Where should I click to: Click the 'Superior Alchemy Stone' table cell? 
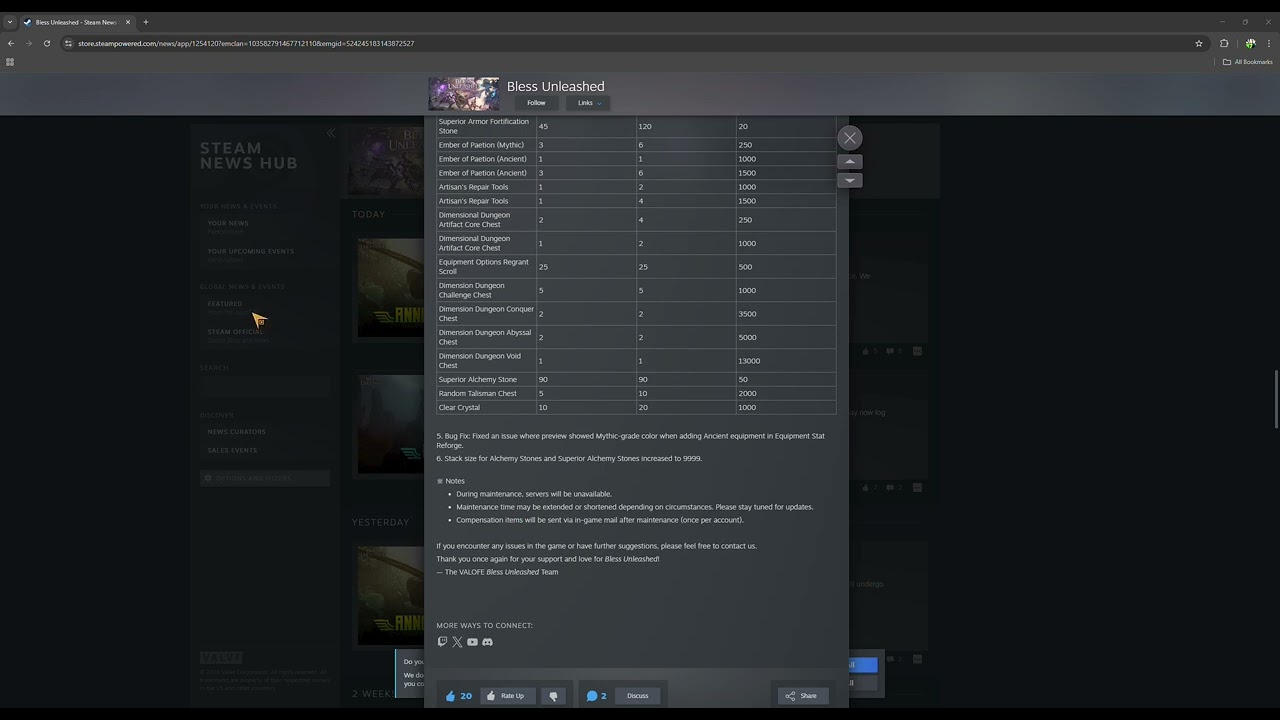coord(486,380)
